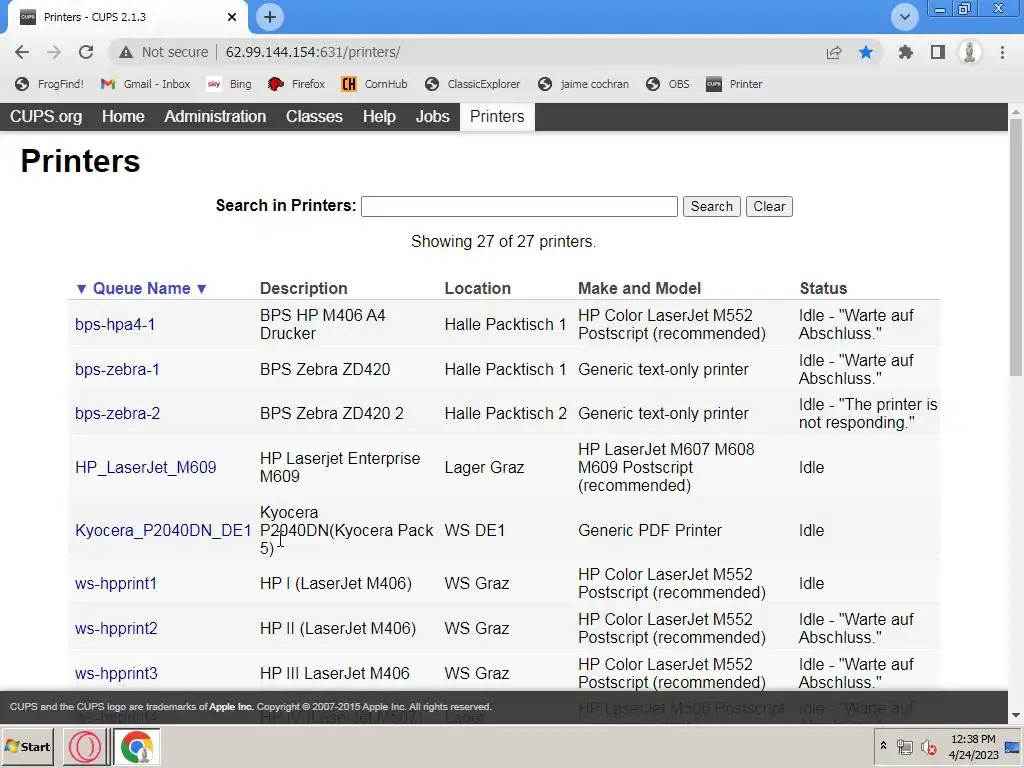Open HP_LaserJet_M609 printer link
Screen dimensions: 1024x768
click(146, 468)
